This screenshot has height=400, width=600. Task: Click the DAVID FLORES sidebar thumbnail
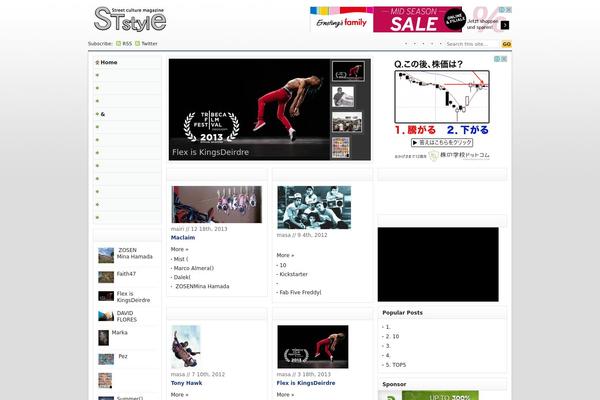106,316
